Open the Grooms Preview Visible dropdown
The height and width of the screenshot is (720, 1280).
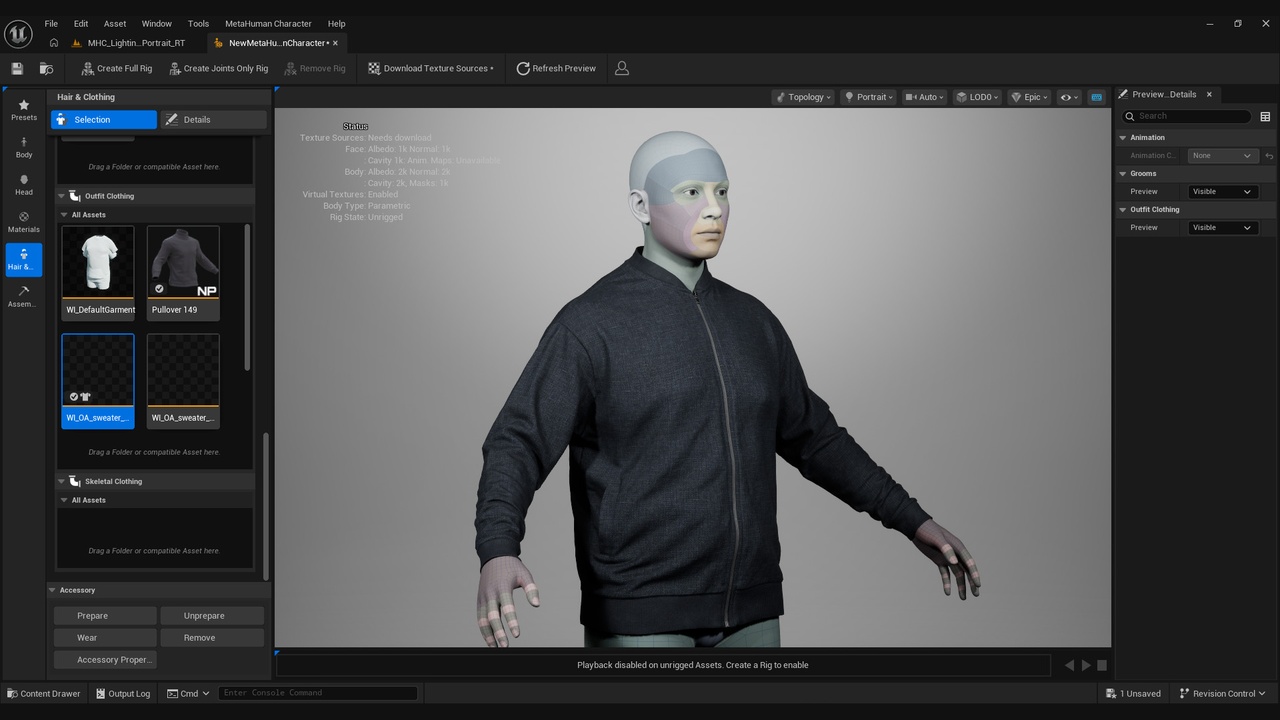pos(1222,192)
